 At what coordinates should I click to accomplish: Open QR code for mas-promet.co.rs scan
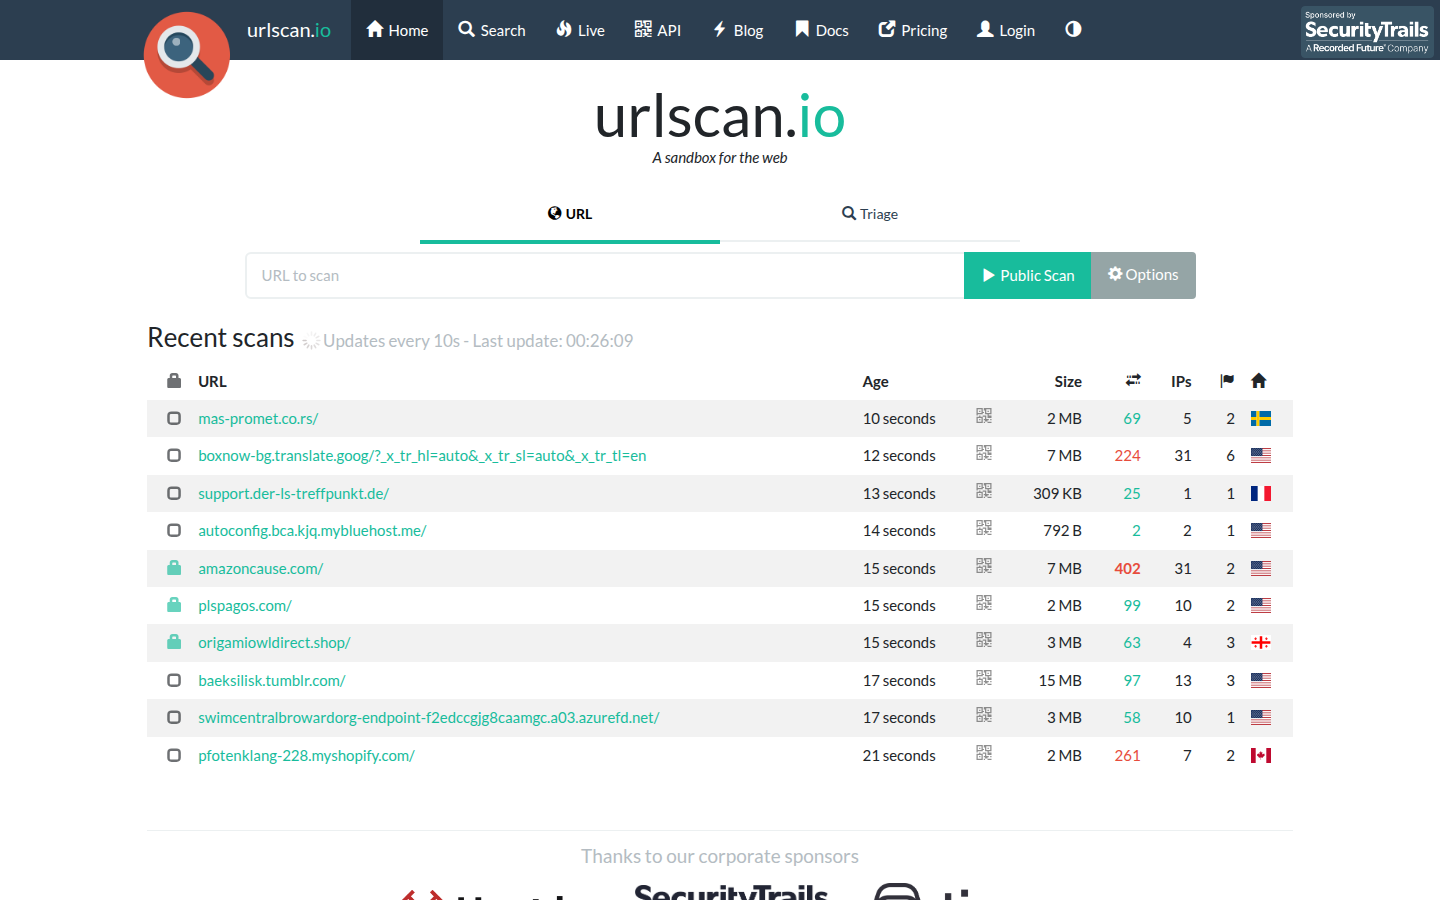[984, 416]
